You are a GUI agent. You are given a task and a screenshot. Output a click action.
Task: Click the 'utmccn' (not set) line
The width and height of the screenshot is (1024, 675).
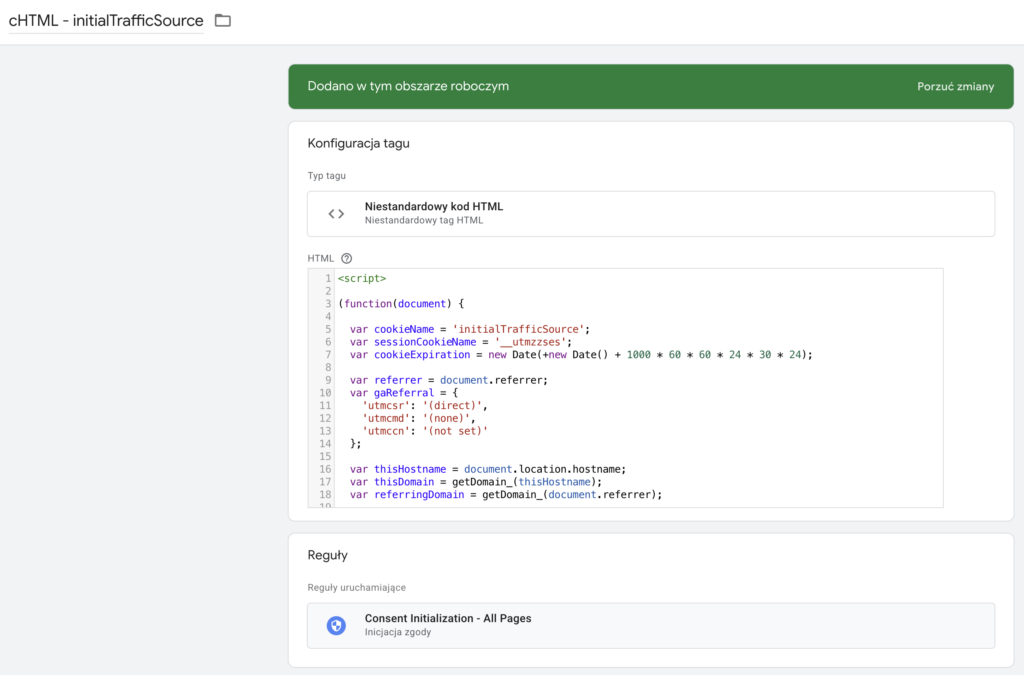pyautogui.click(x=425, y=431)
